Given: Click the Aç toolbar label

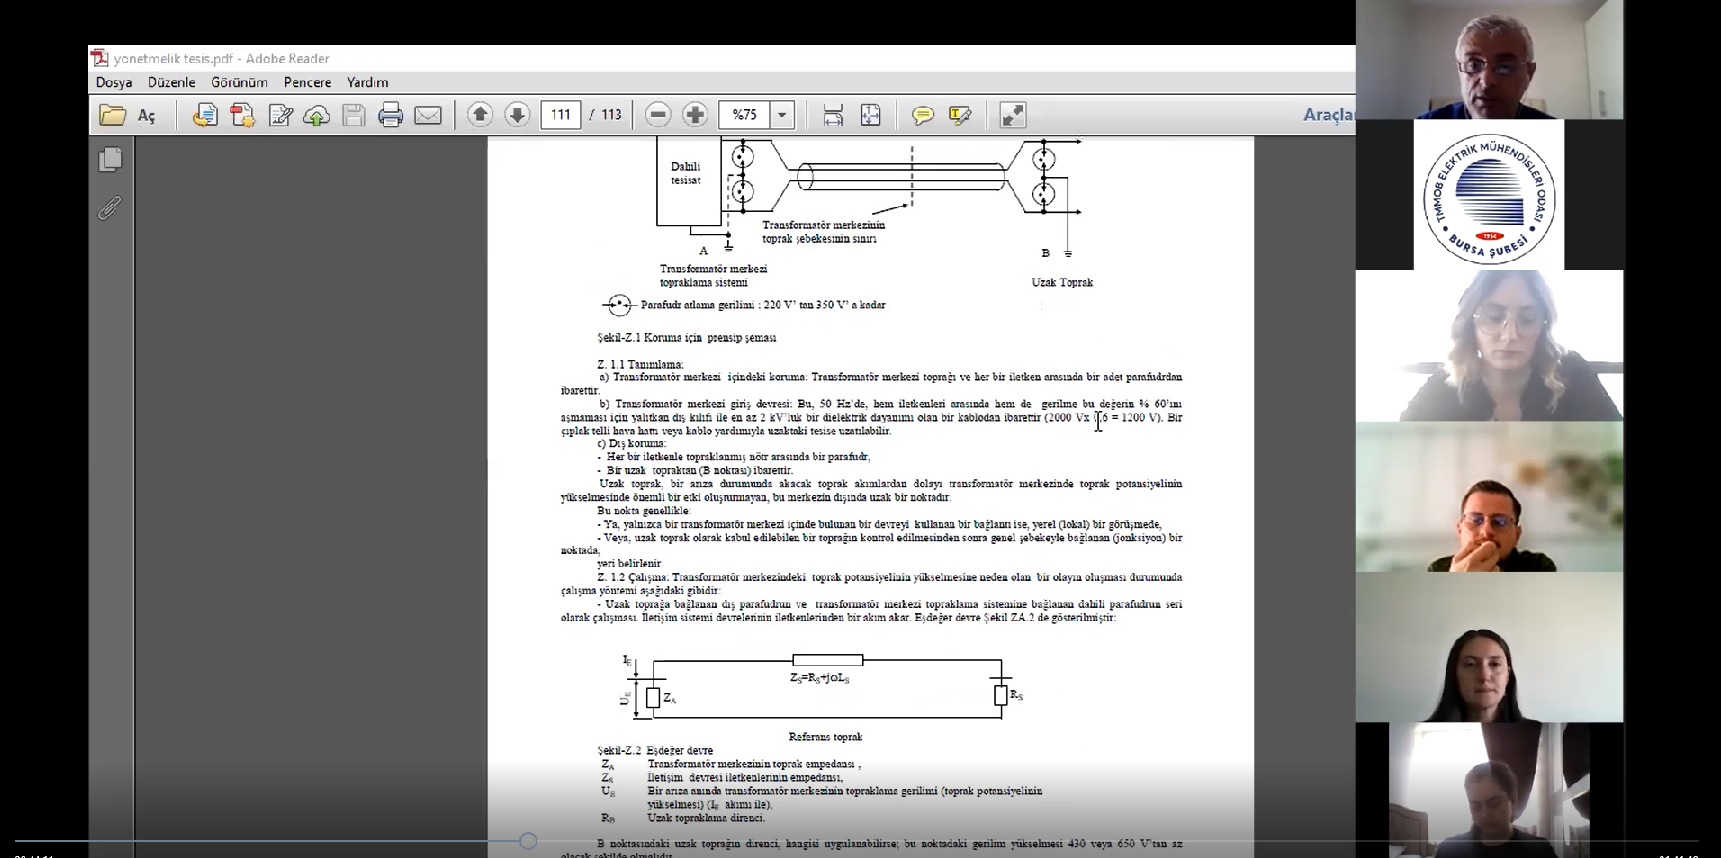Looking at the screenshot, I should click(147, 116).
